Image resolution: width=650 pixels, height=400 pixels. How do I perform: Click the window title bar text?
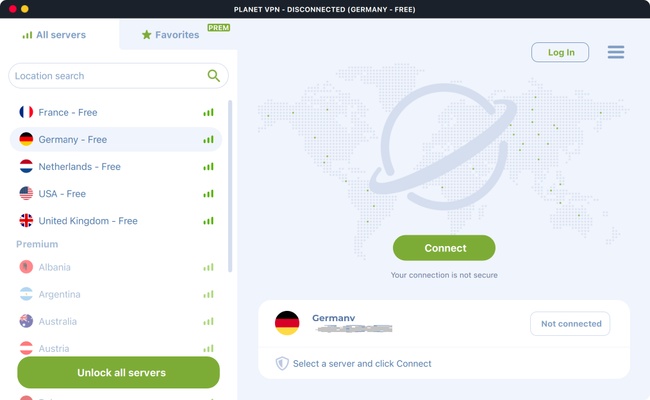[325, 9]
